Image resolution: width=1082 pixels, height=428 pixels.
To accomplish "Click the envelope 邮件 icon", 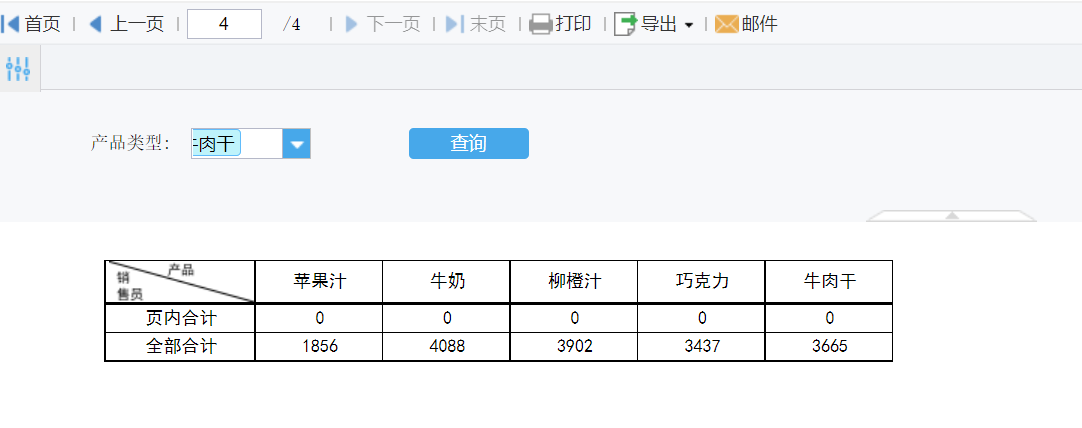I will click(727, 25).
